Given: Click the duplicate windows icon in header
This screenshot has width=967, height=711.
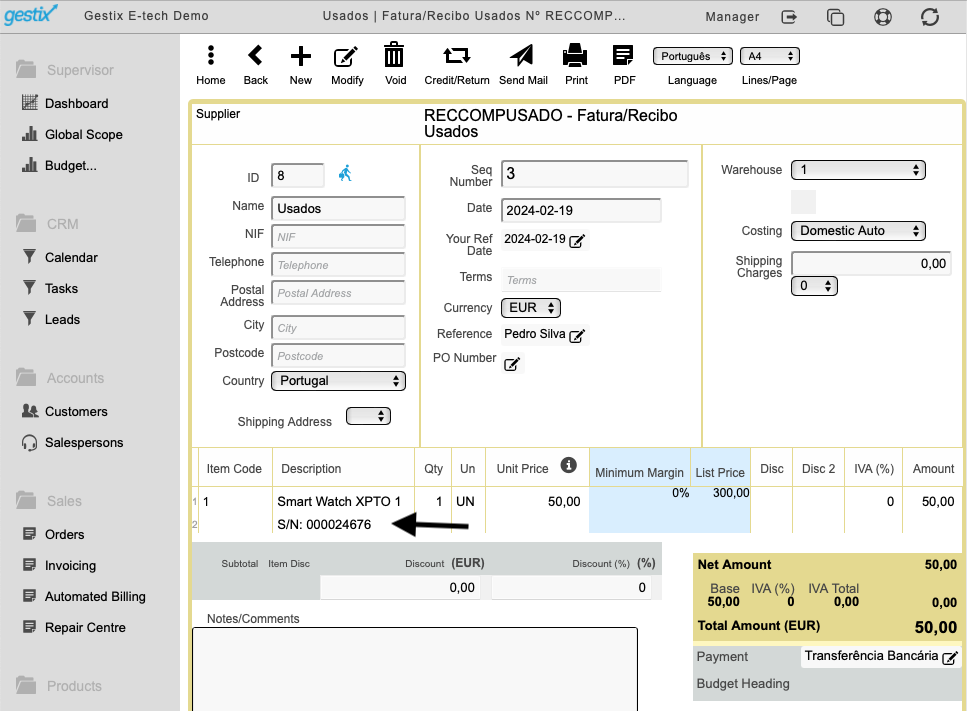Looking at the screenshot, I should pos(836,17).
